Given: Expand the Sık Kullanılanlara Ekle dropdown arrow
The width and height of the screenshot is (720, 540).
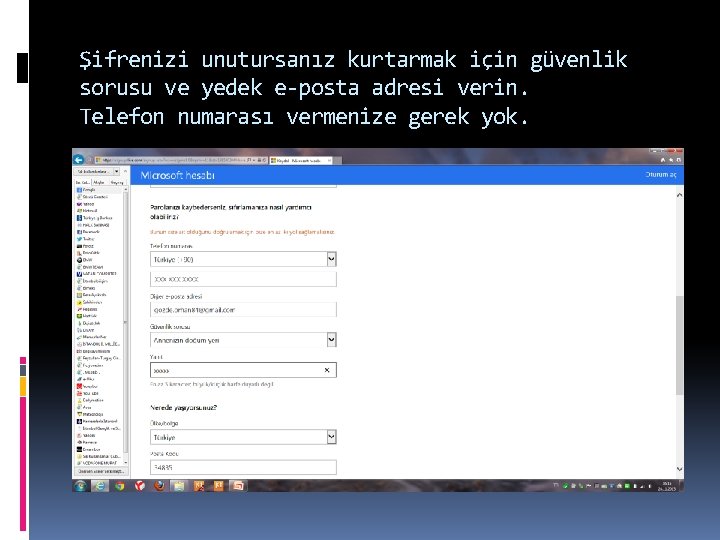Looking at the screenshot, I should pyautogui.click(x=117, y=171).
